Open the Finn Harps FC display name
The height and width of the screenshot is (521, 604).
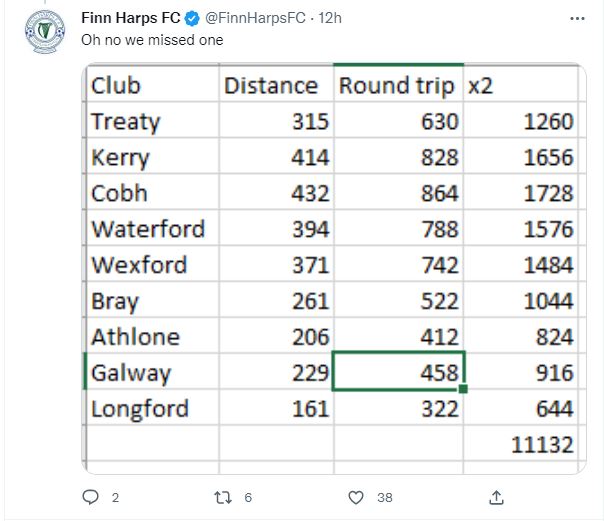[131, 18]
